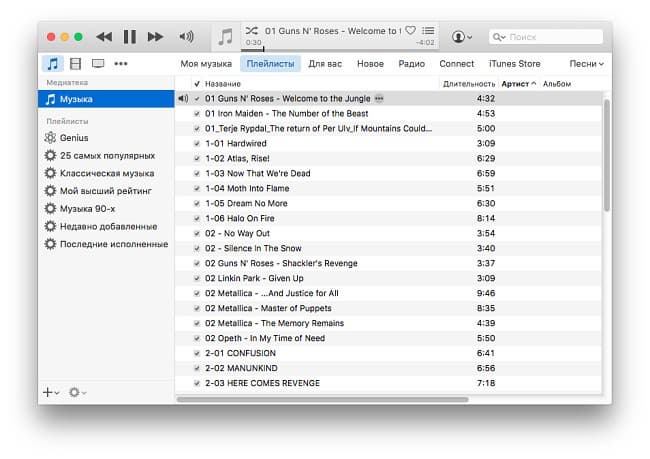Click the vertical scrollbar of the song list

[607, 155]
